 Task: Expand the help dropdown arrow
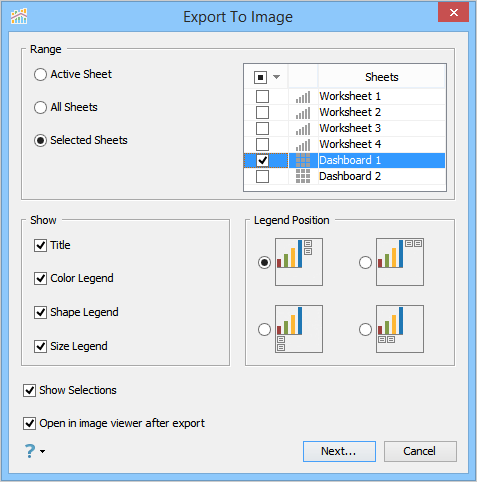click(x=42, y=451)
